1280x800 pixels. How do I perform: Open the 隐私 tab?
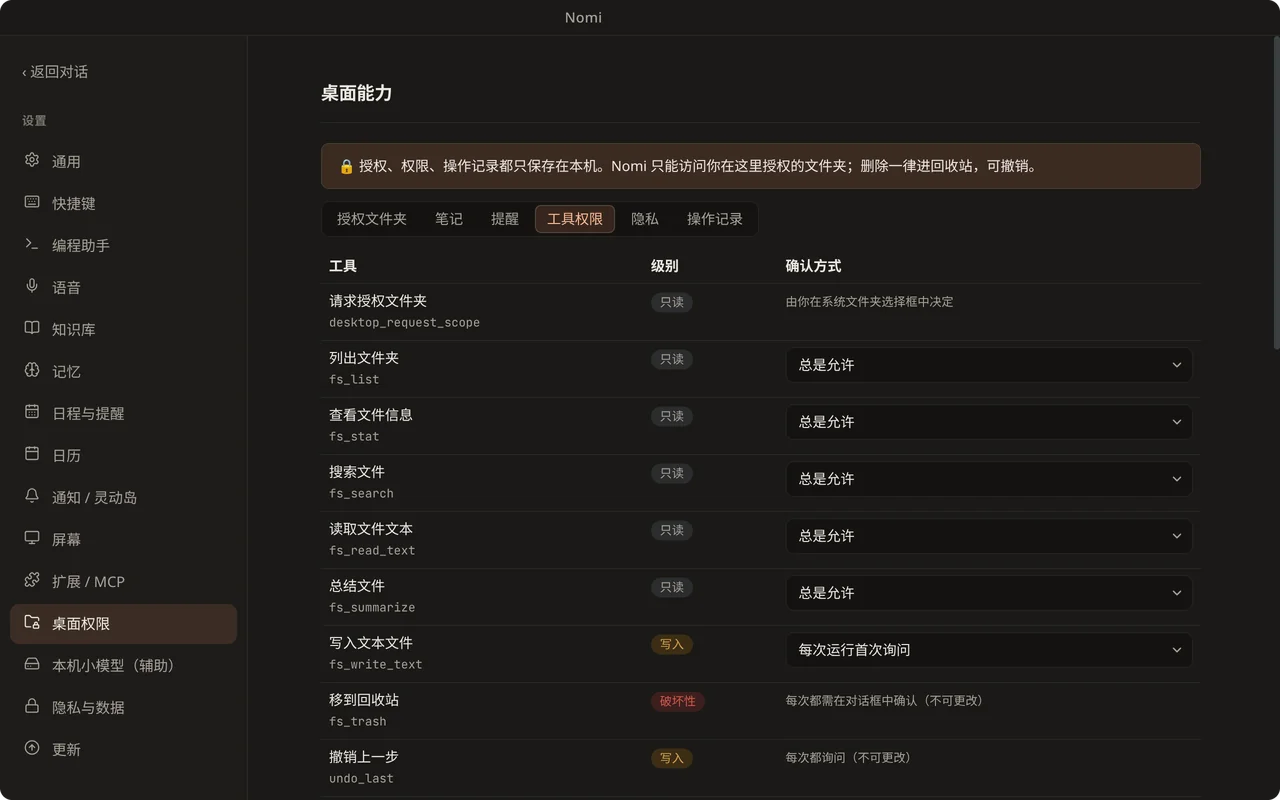click(x=645, y=219)
